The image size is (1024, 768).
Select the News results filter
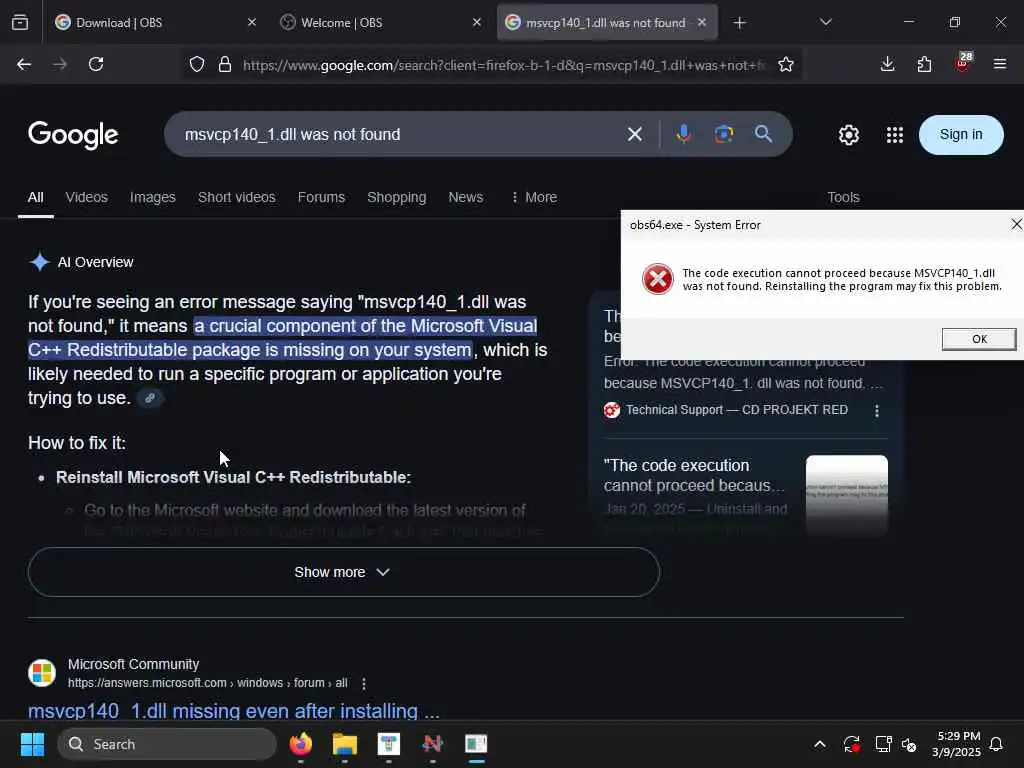(466, 197)
